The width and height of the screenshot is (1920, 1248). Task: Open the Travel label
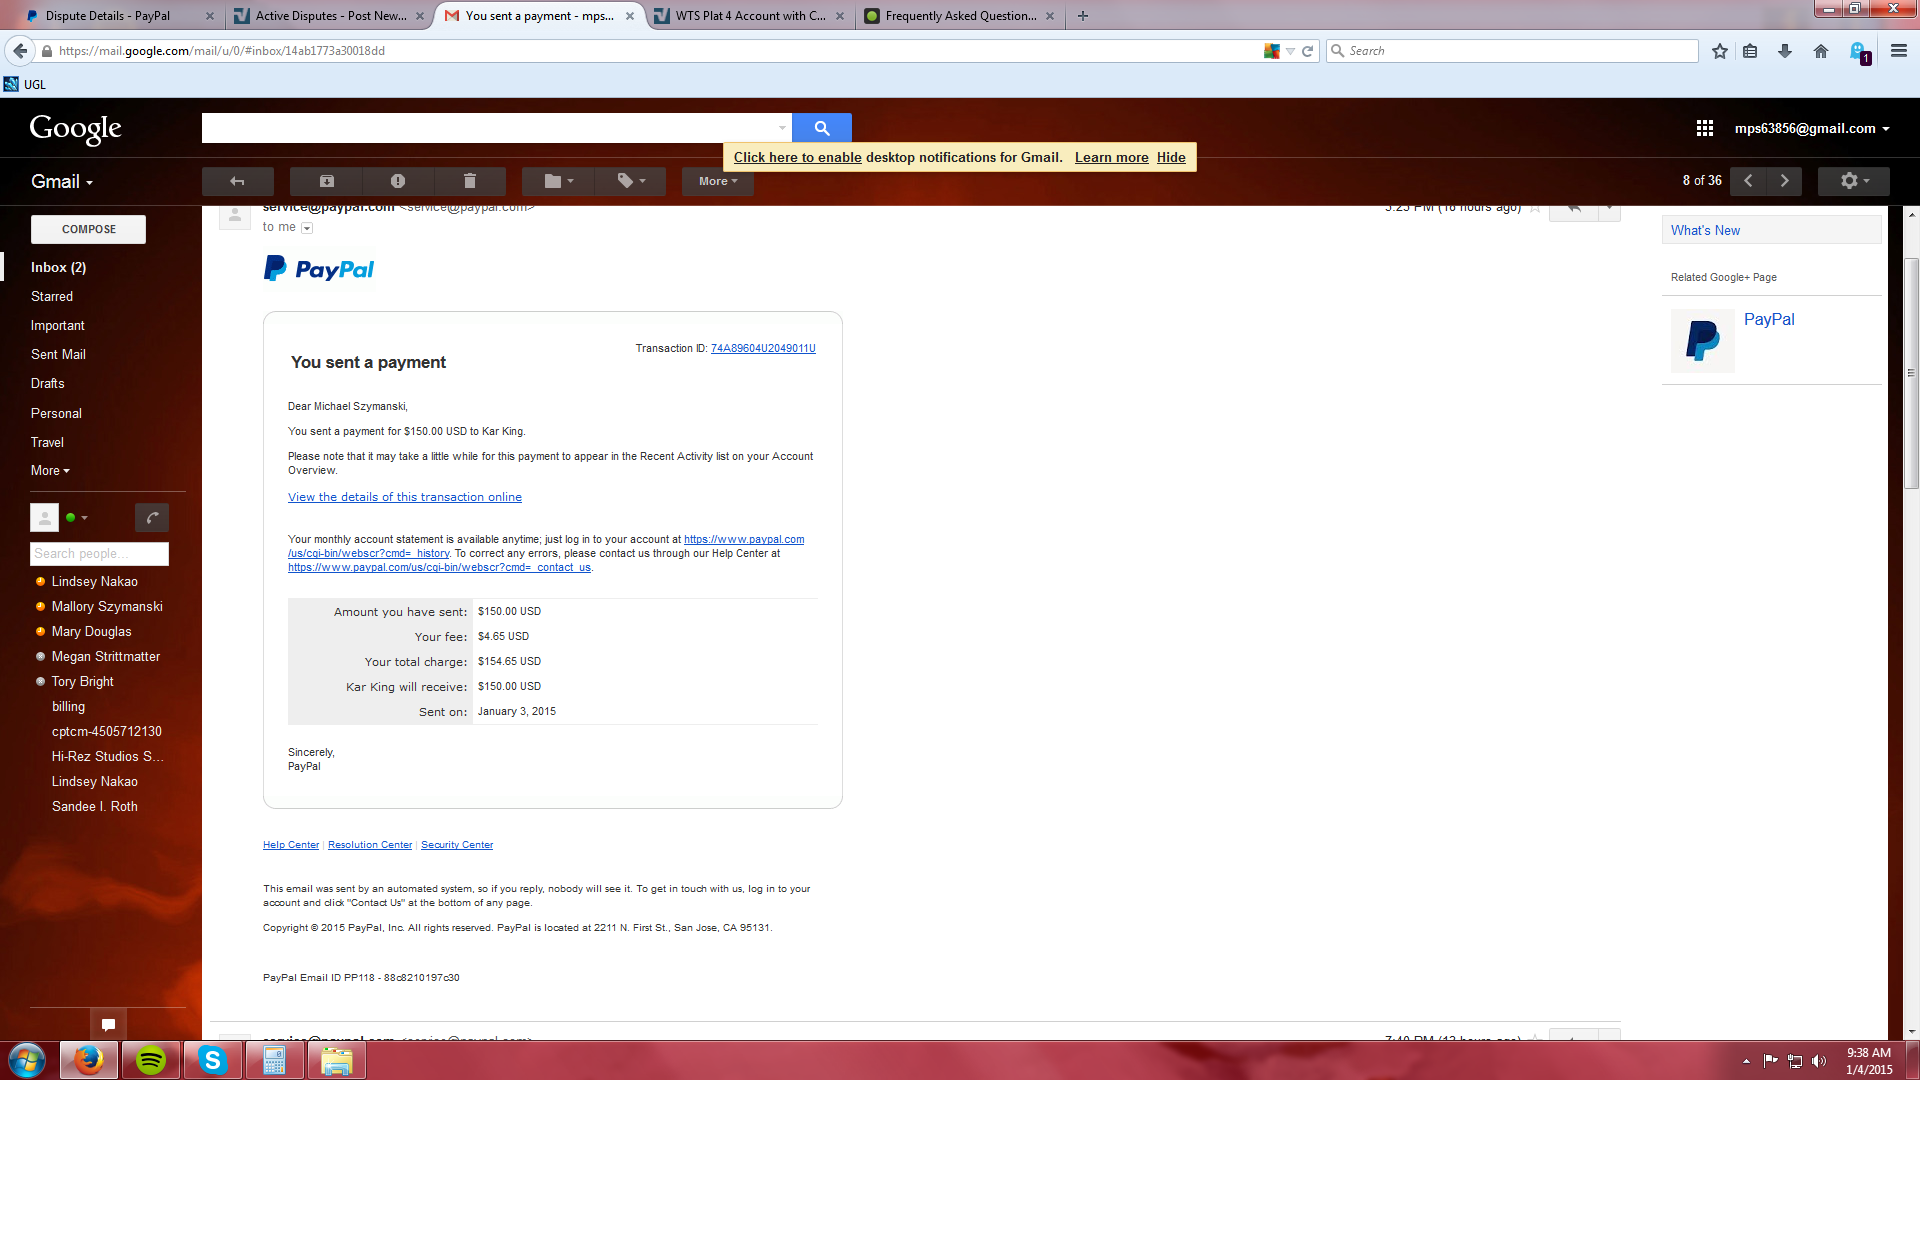click(x=47, y=442)
